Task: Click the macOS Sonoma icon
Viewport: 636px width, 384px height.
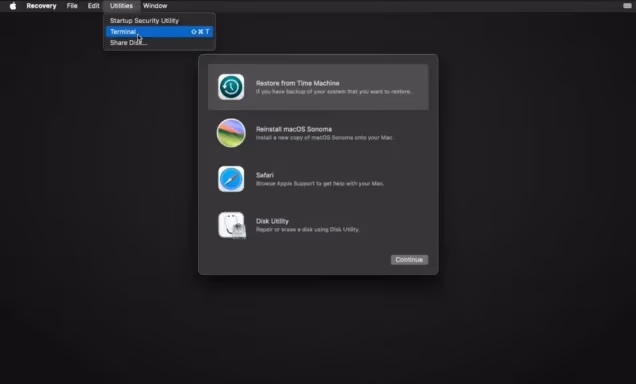Action: 231,133
